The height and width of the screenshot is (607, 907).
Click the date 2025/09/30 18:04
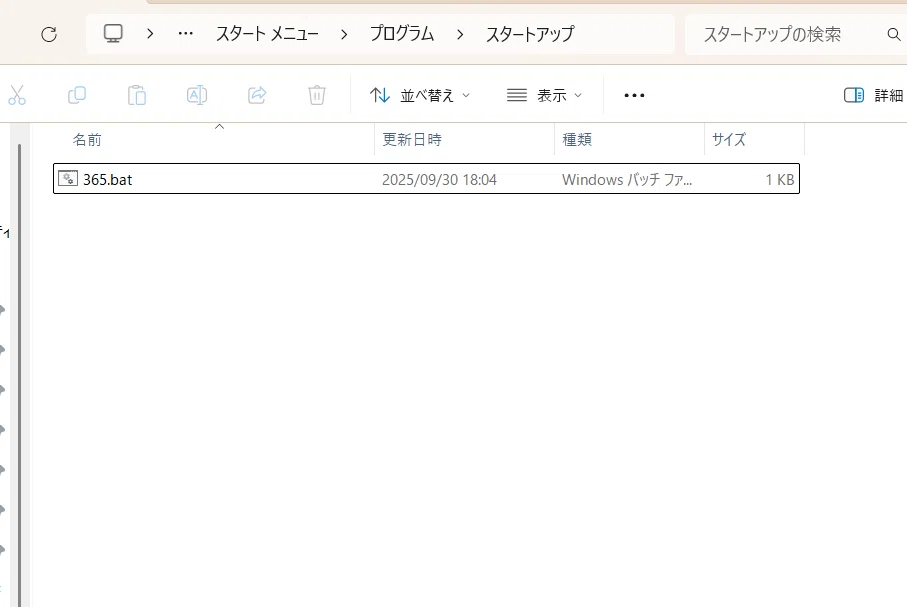[x=439, y=179]
